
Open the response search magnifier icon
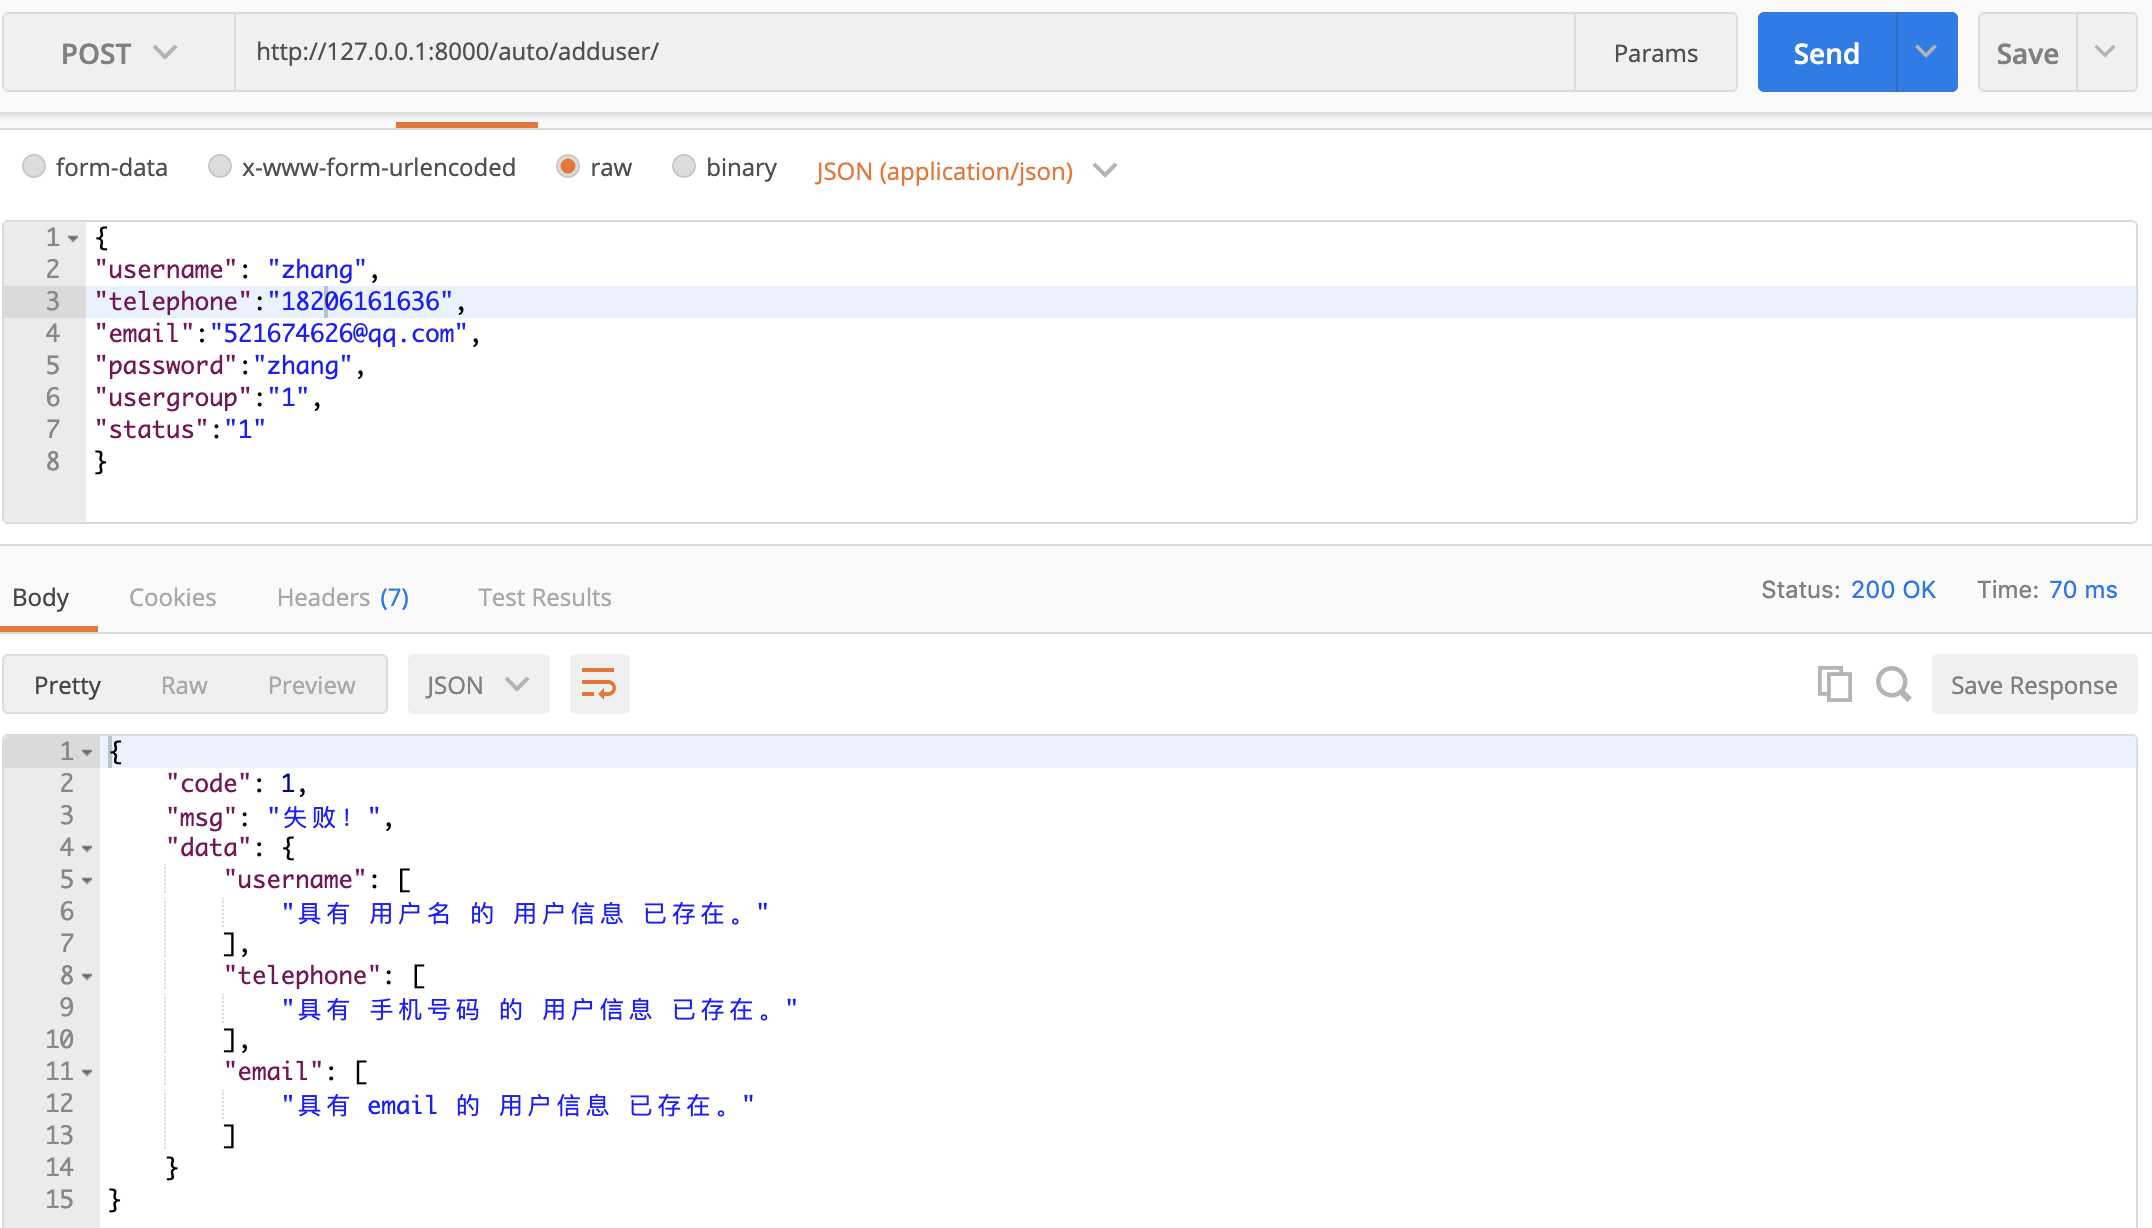coord(1893,684)
